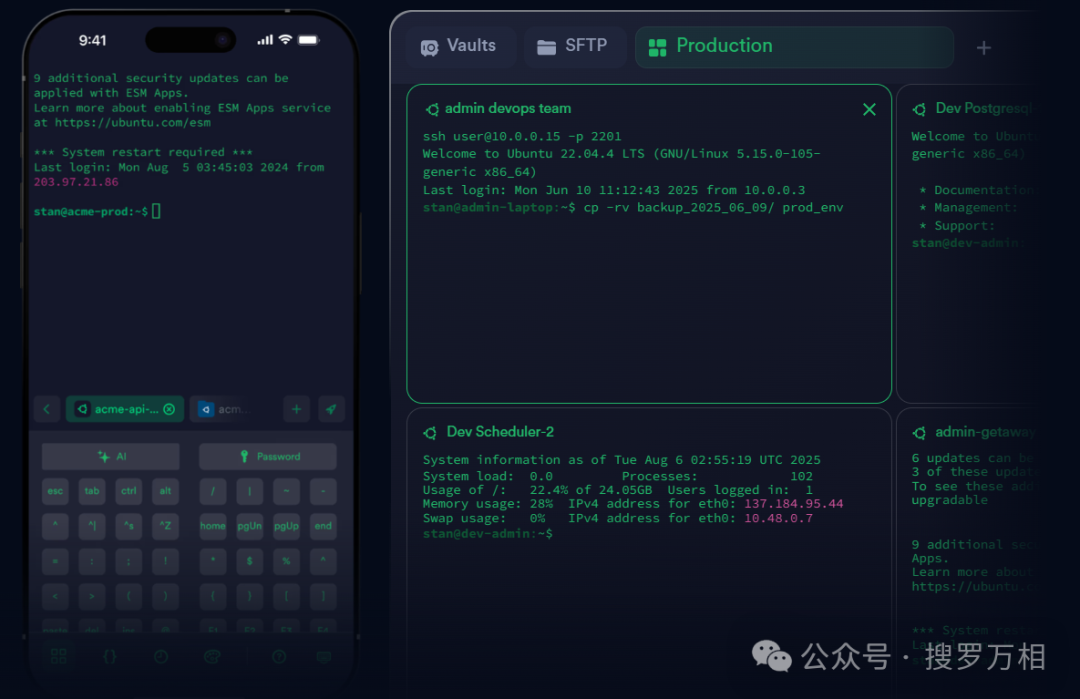
Task: Click the admin-getaway terminal pane title
Action: pyautogui.click(x=982, y=432)
